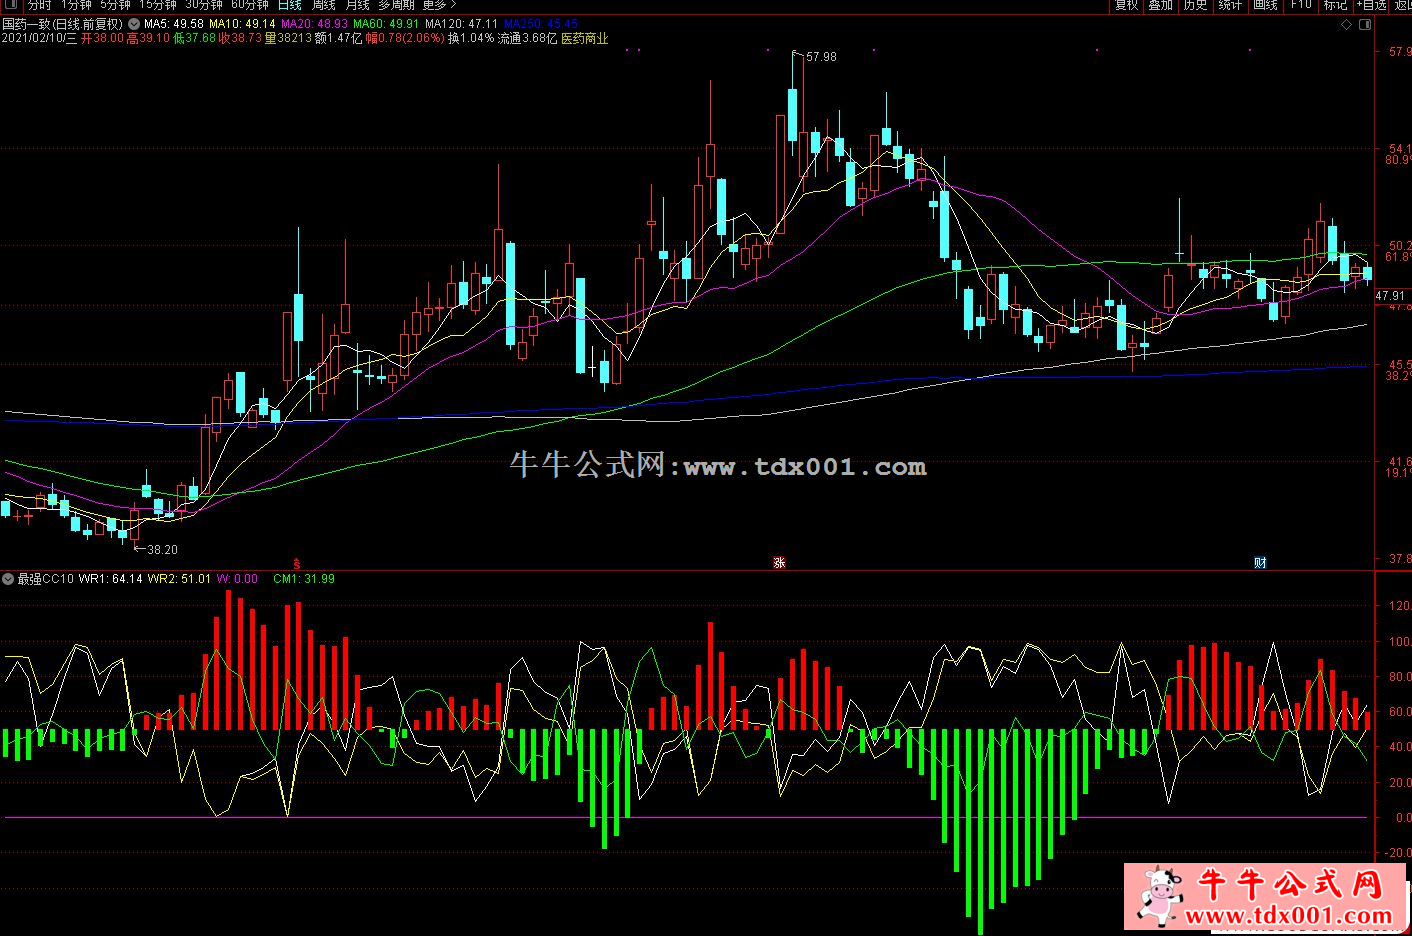Click the CM1: 31.99 value
Screen dimensions: 1412x936
304,579
